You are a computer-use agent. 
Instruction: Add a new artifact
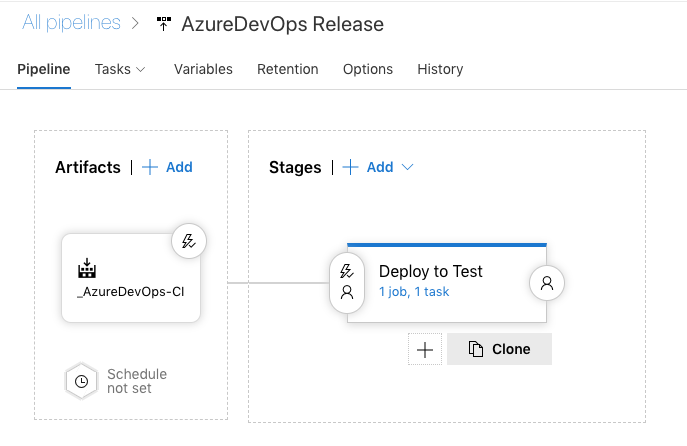(x=168, y=168)
